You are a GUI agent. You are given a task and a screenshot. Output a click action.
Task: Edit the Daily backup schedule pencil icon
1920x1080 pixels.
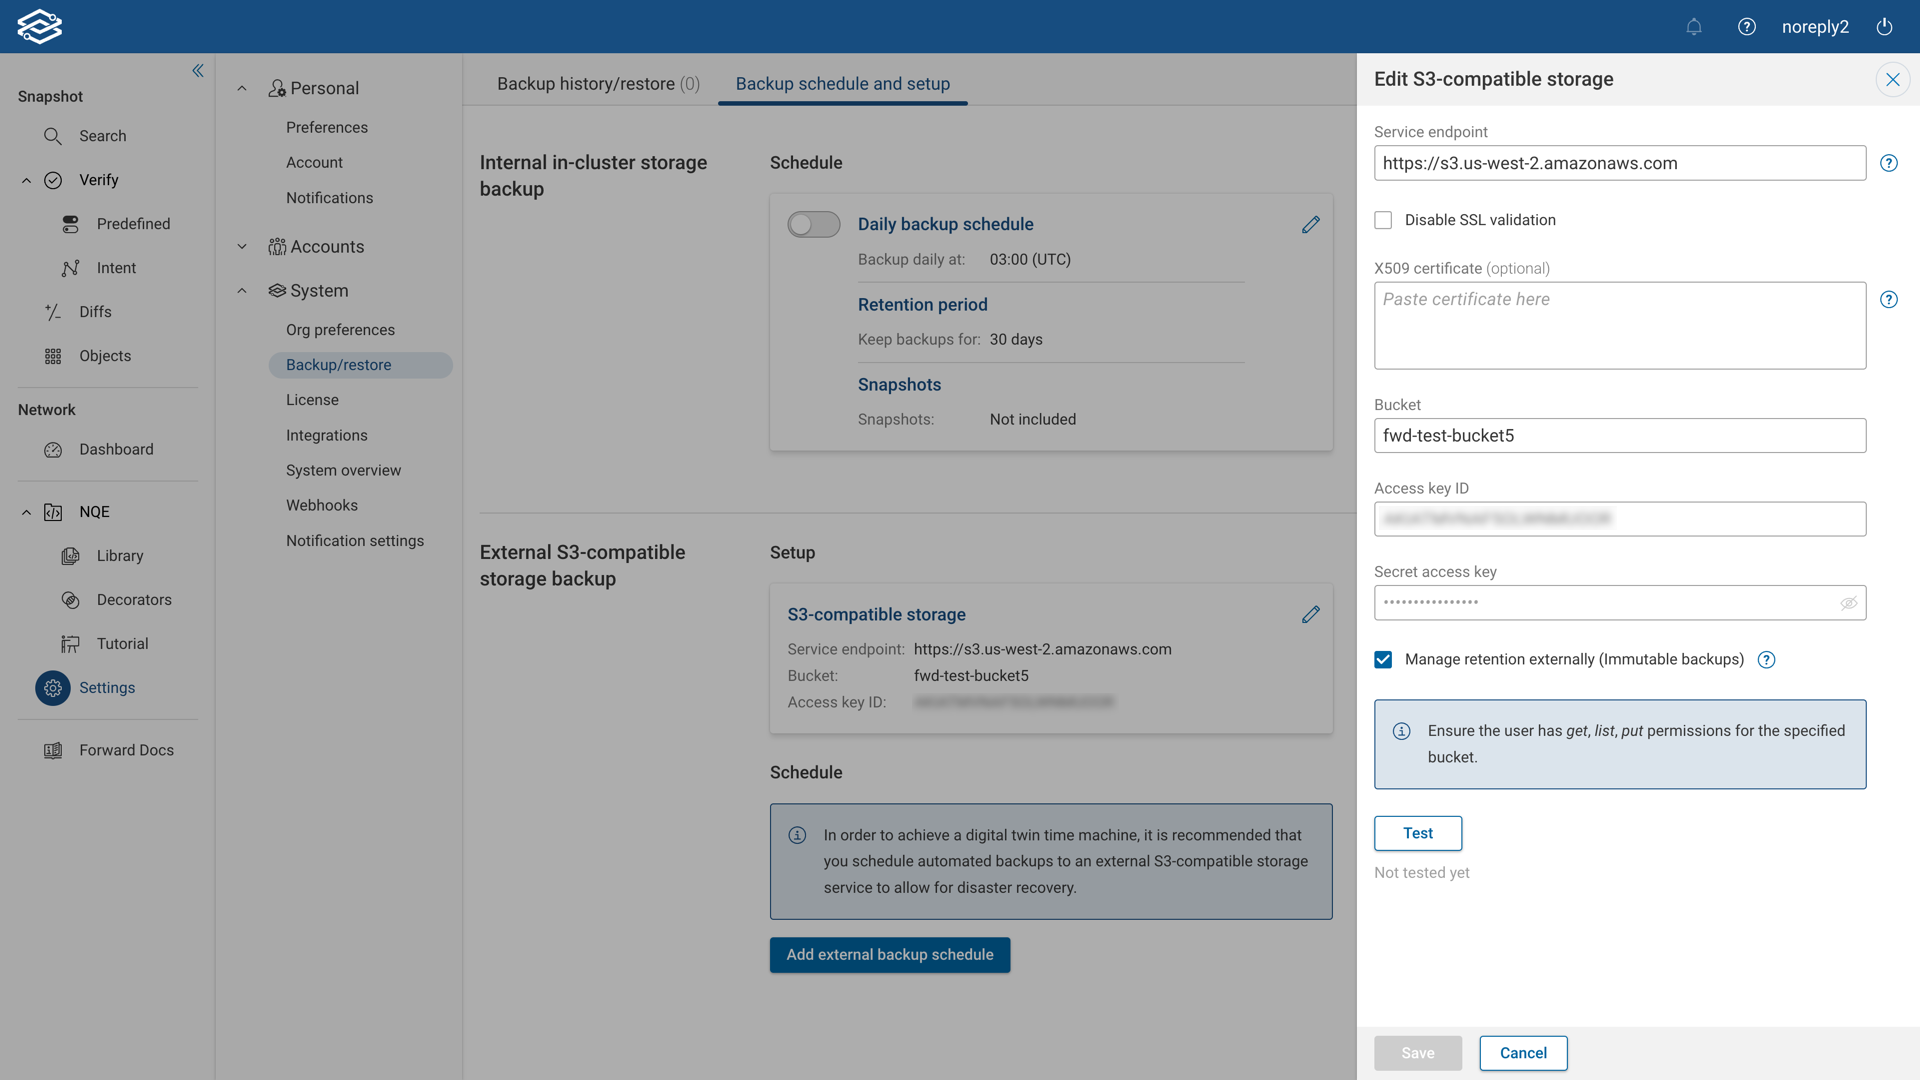coord(1310,225)
